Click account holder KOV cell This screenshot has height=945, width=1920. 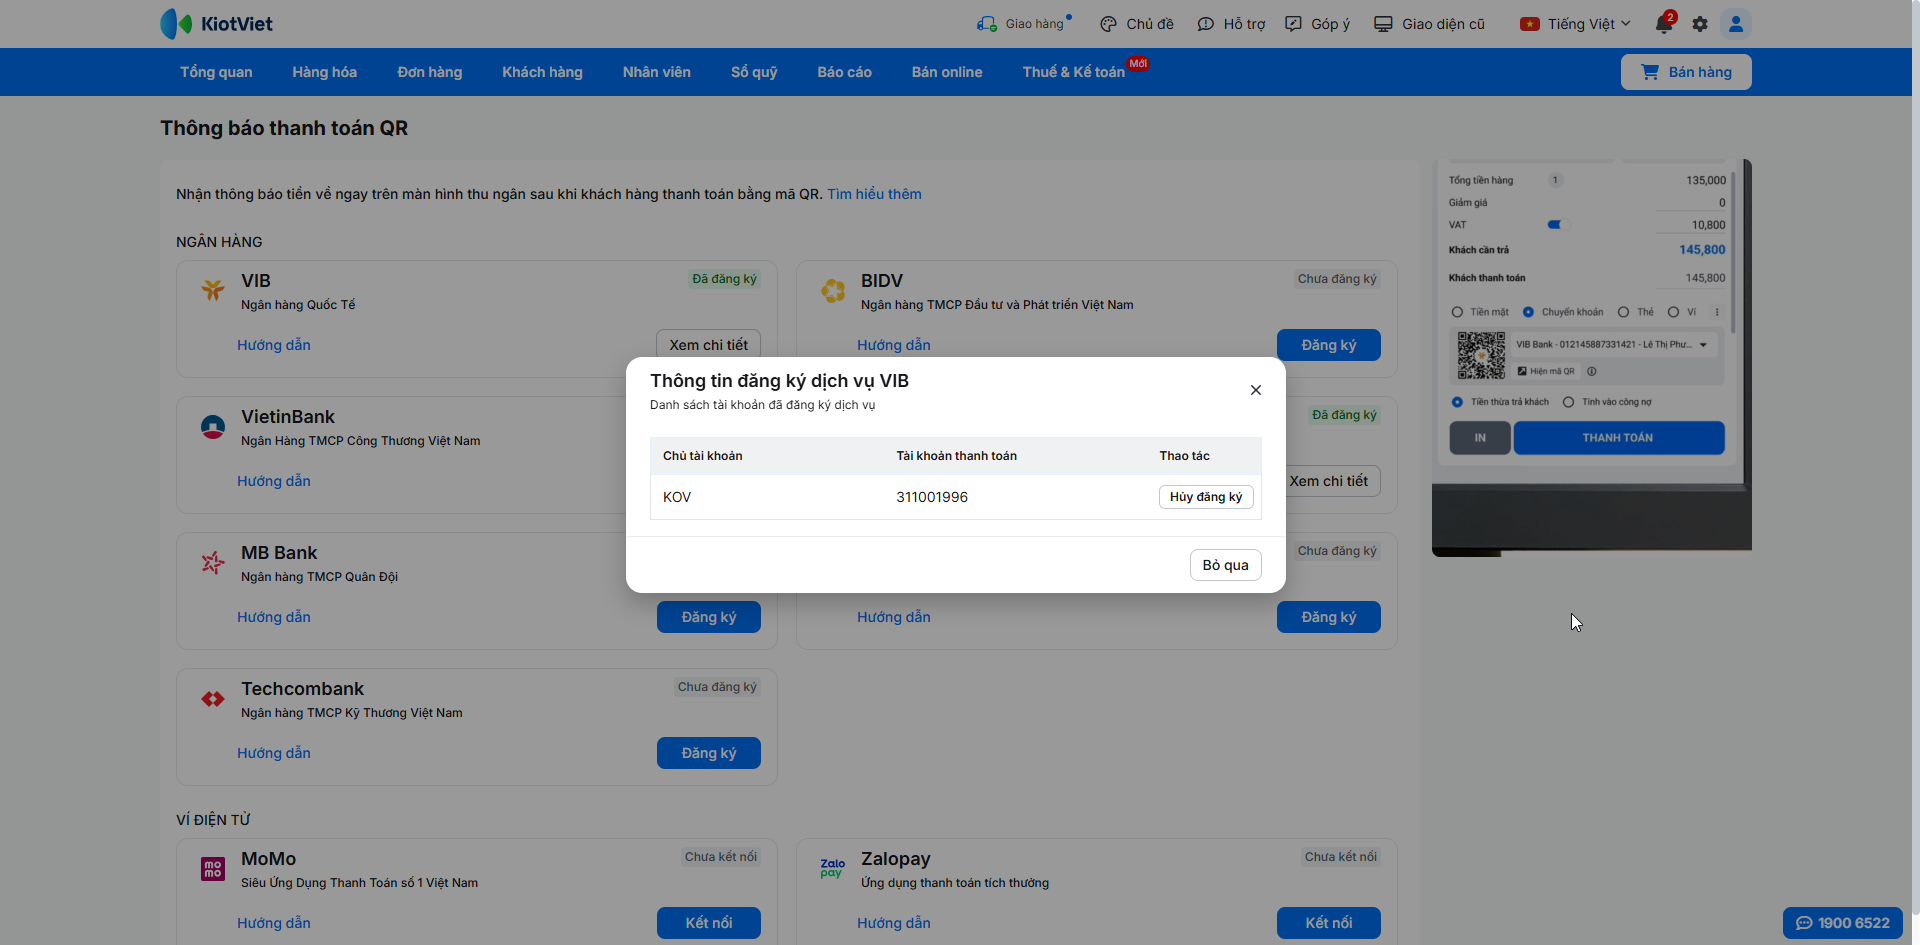(677, 497)
